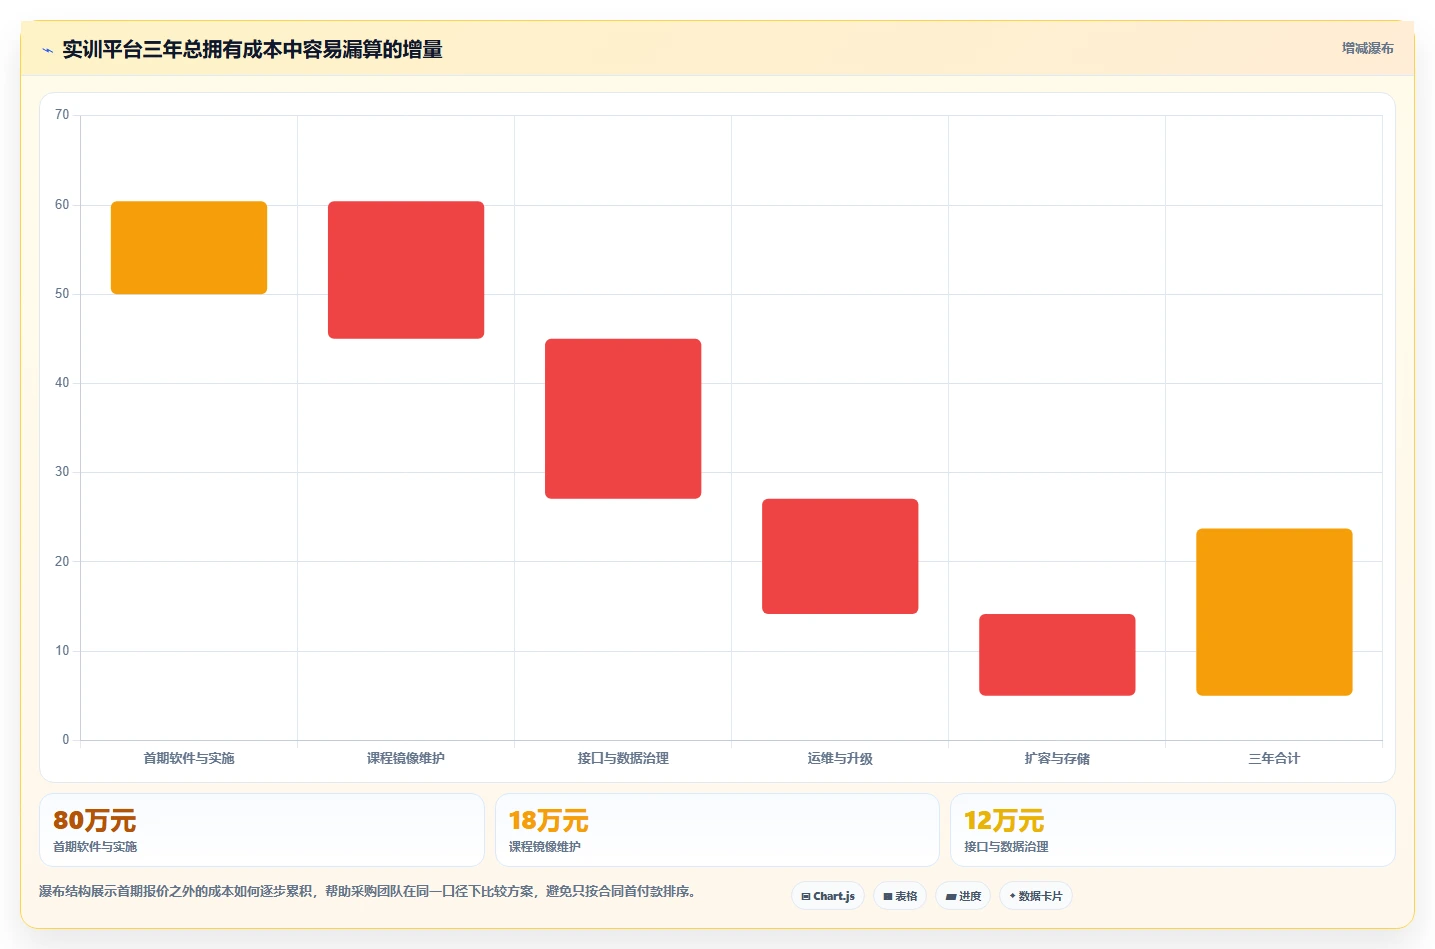Click the red 运维与升级 bar
The height and width of the screenshot is (949, 1435).
pos(840,556)
